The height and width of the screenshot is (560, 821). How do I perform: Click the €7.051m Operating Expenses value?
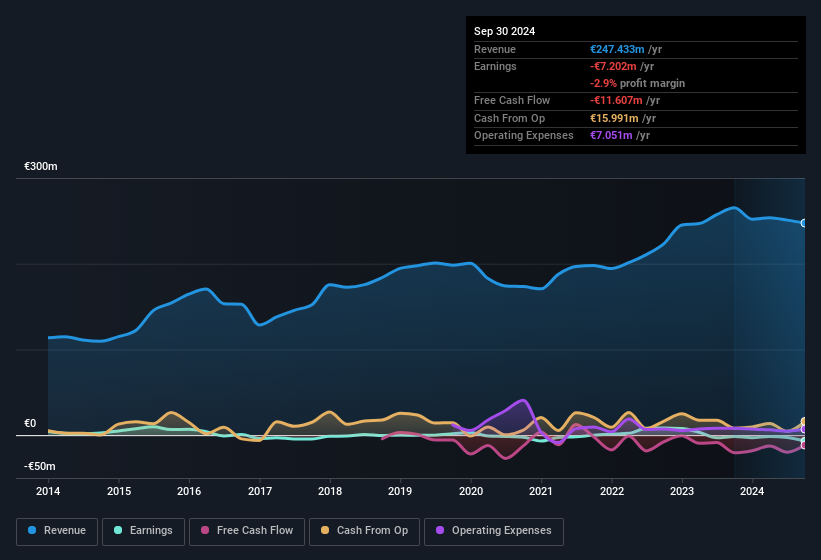click(610, 135)
